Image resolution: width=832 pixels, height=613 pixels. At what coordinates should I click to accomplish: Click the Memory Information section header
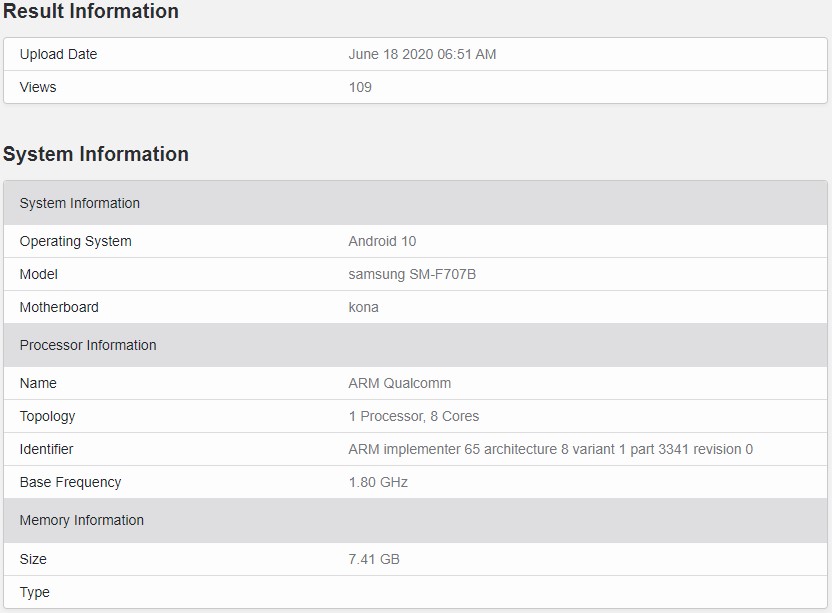(x=415, y=520)
